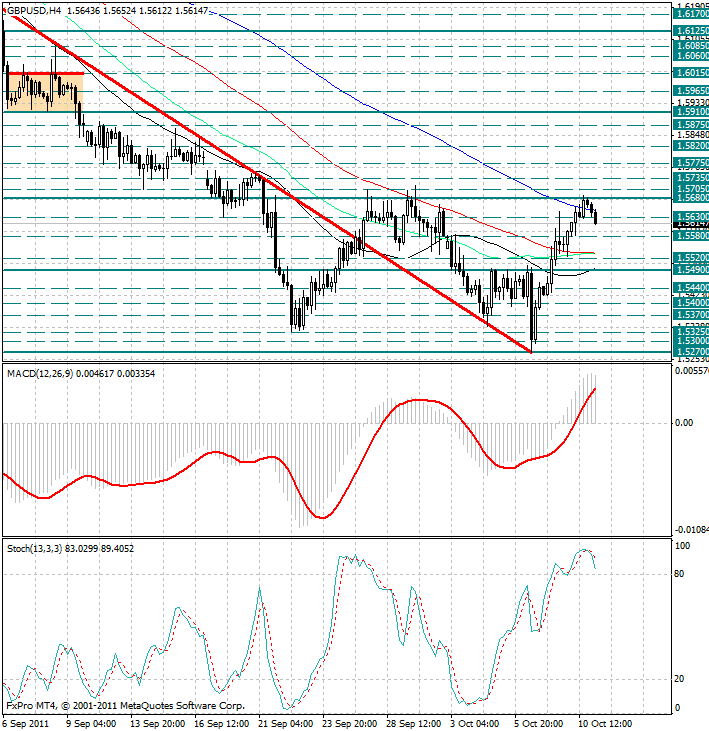Click the 13 Sep 20:00 time label
This screenshot has height=731, width=709.
point(158,724)
